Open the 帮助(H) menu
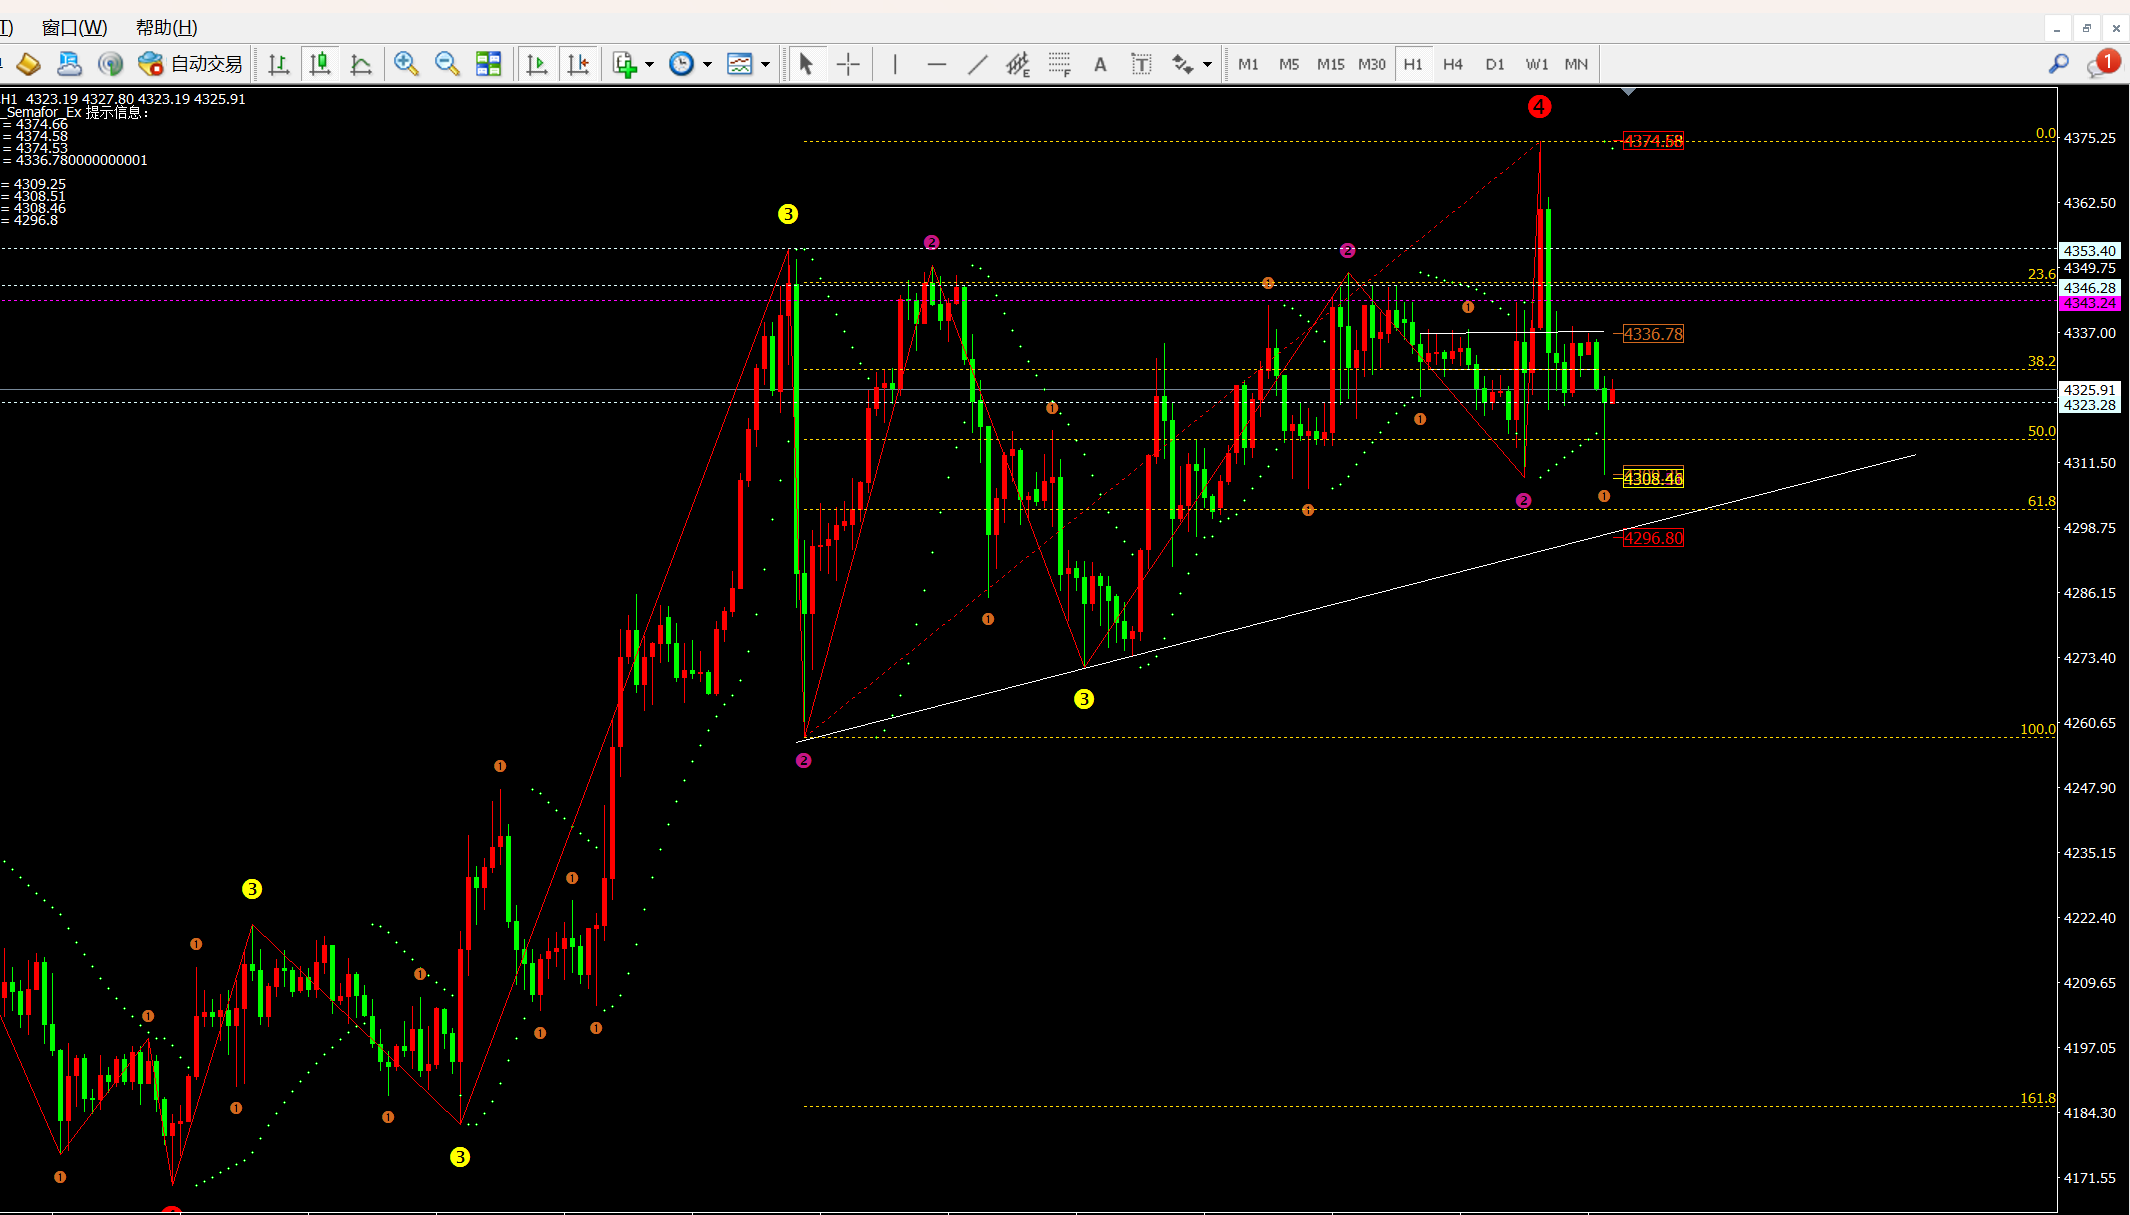2130x1215 pixels. tap(166, 27)
